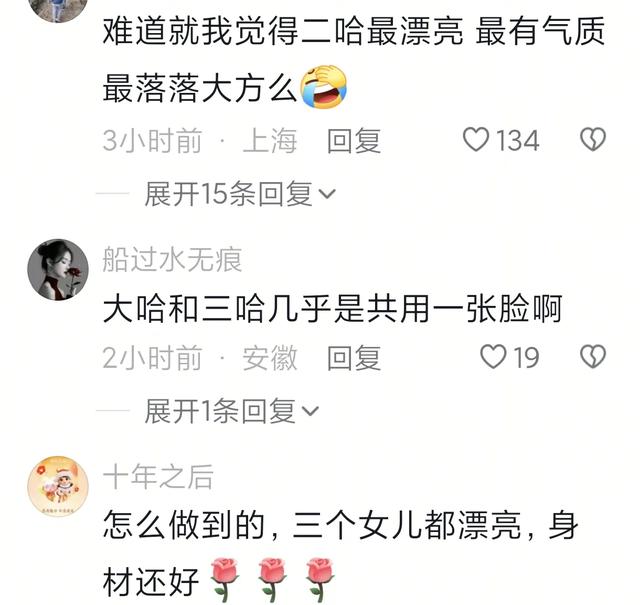Tap the first rose emoji in last comment
Screen dimensions: 640x605
[224, 580]
